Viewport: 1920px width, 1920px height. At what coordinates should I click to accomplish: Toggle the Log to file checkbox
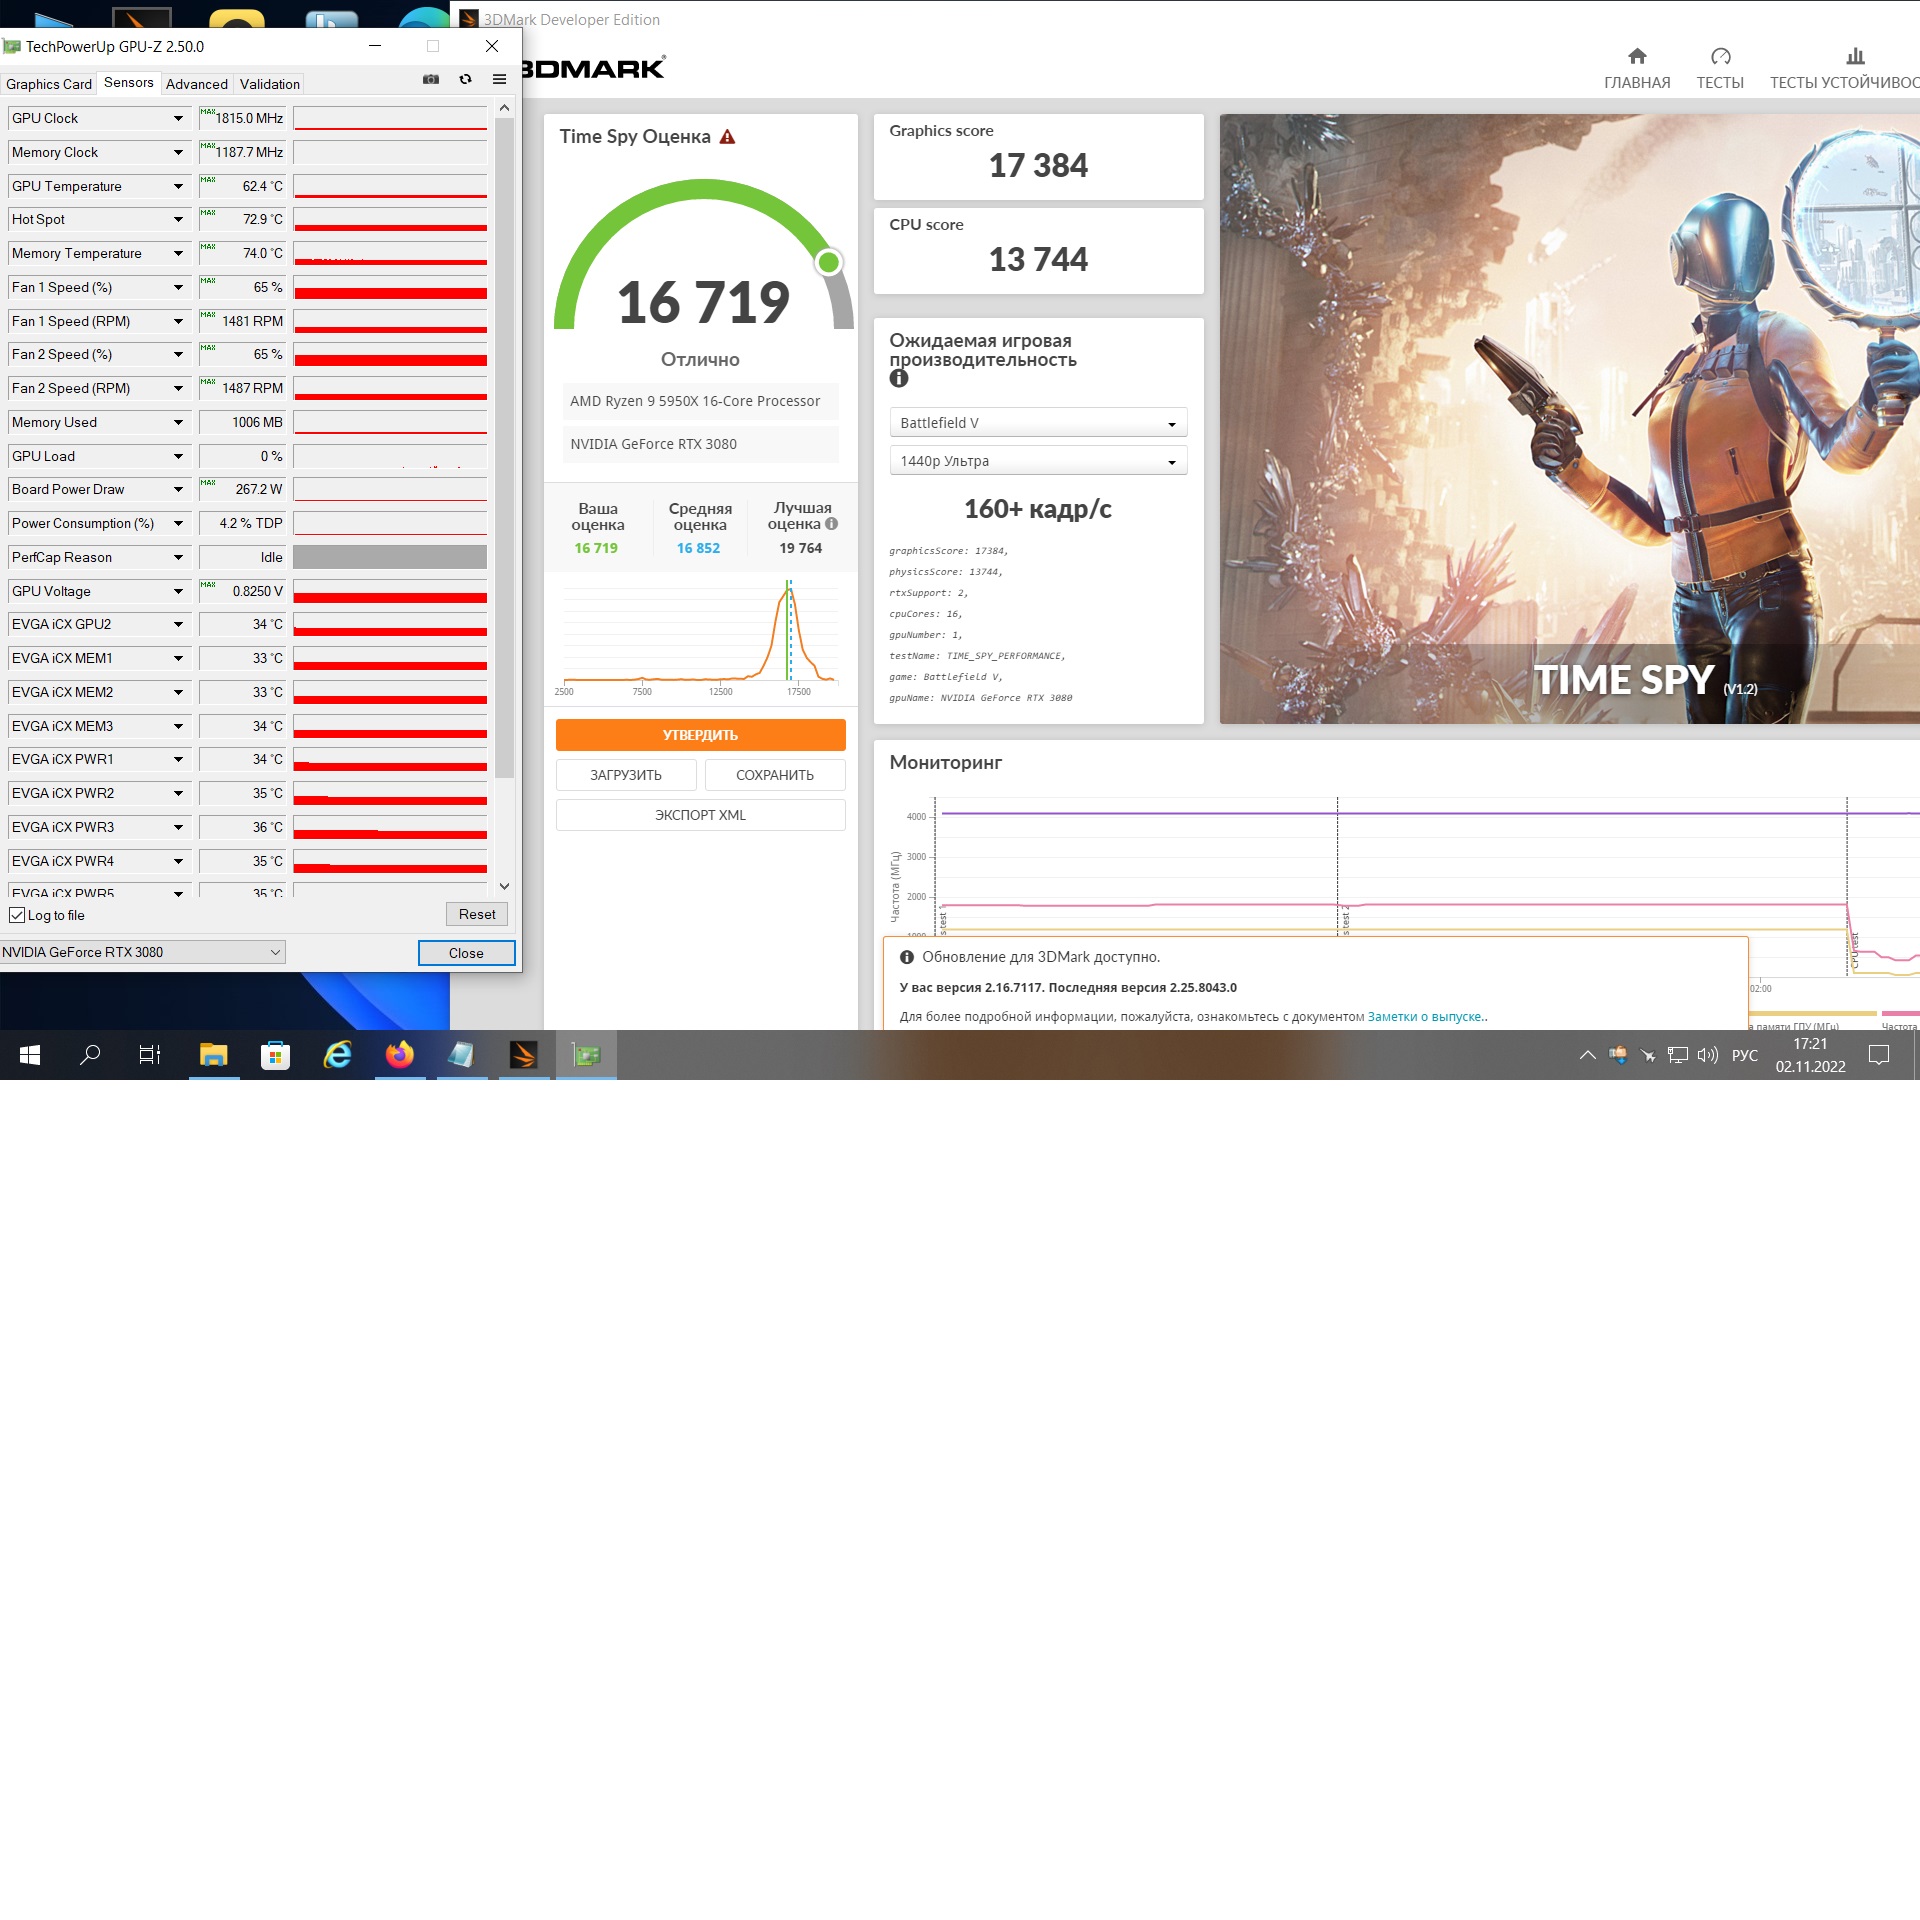[17, 915]
